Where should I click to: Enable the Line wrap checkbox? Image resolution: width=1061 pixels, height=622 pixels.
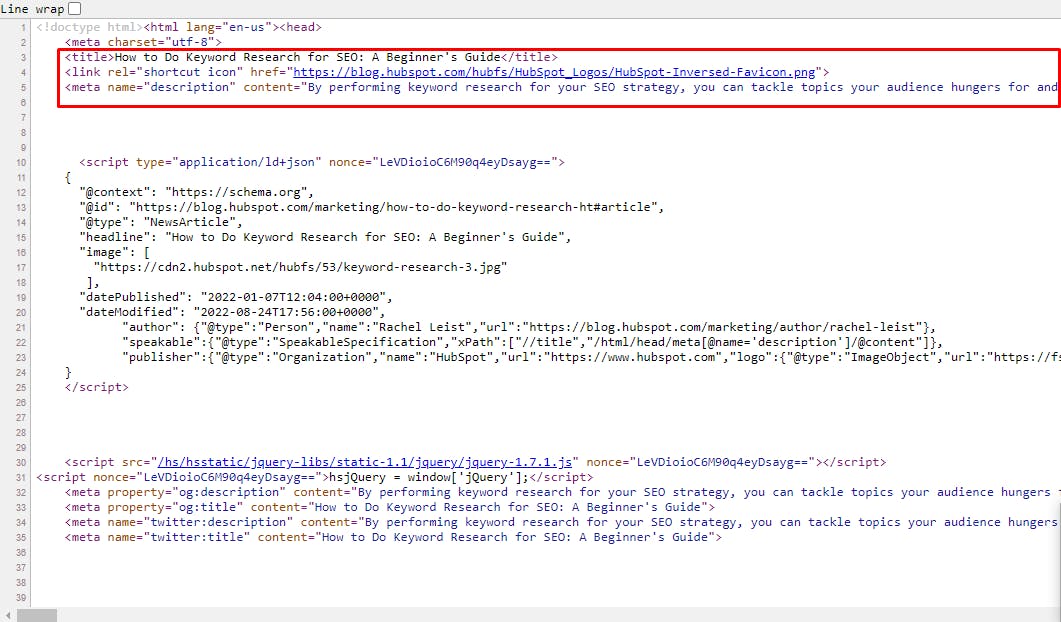point(74,9)
